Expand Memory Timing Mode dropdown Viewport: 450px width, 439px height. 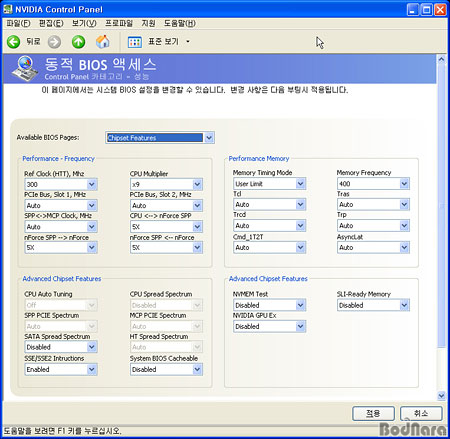click(301, 183)
